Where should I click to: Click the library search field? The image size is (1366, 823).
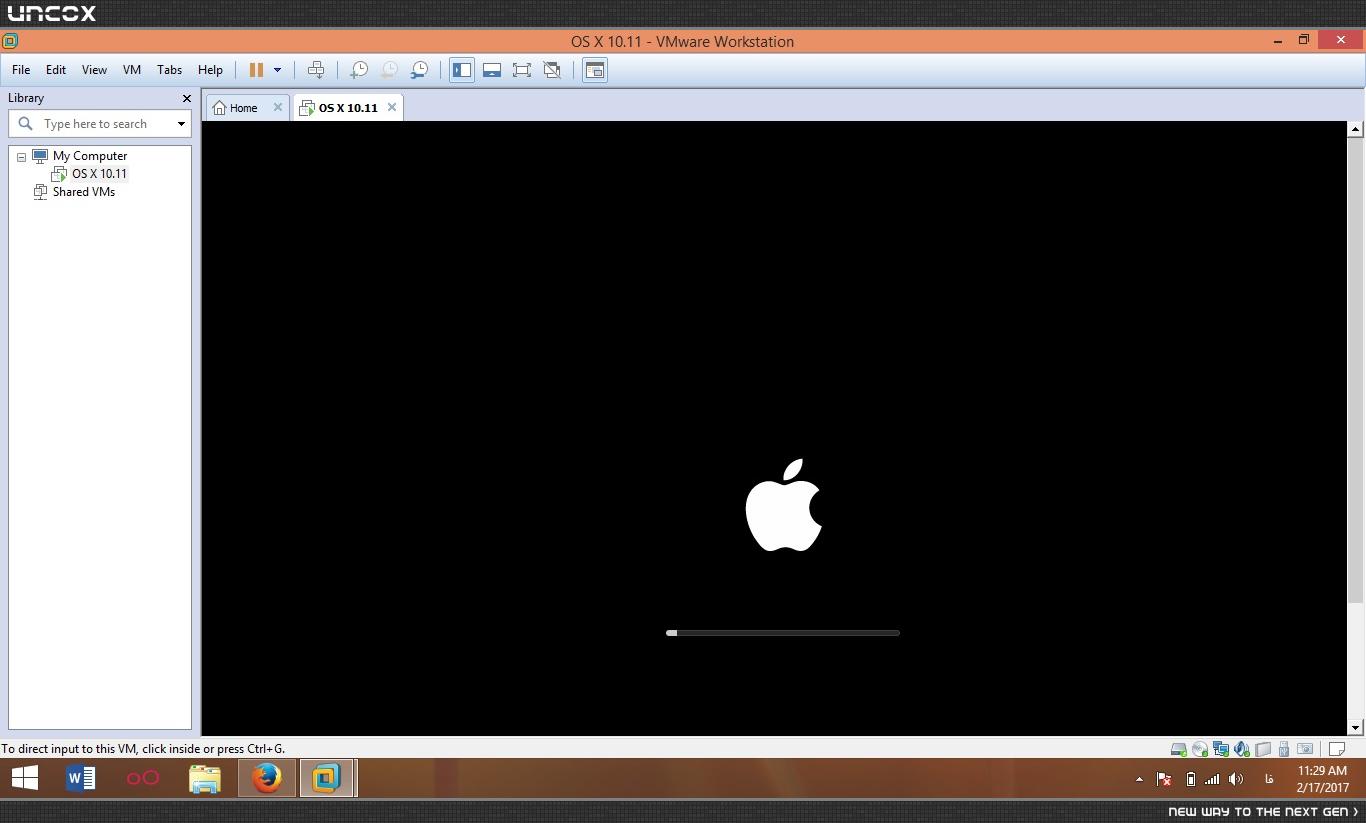100,124
